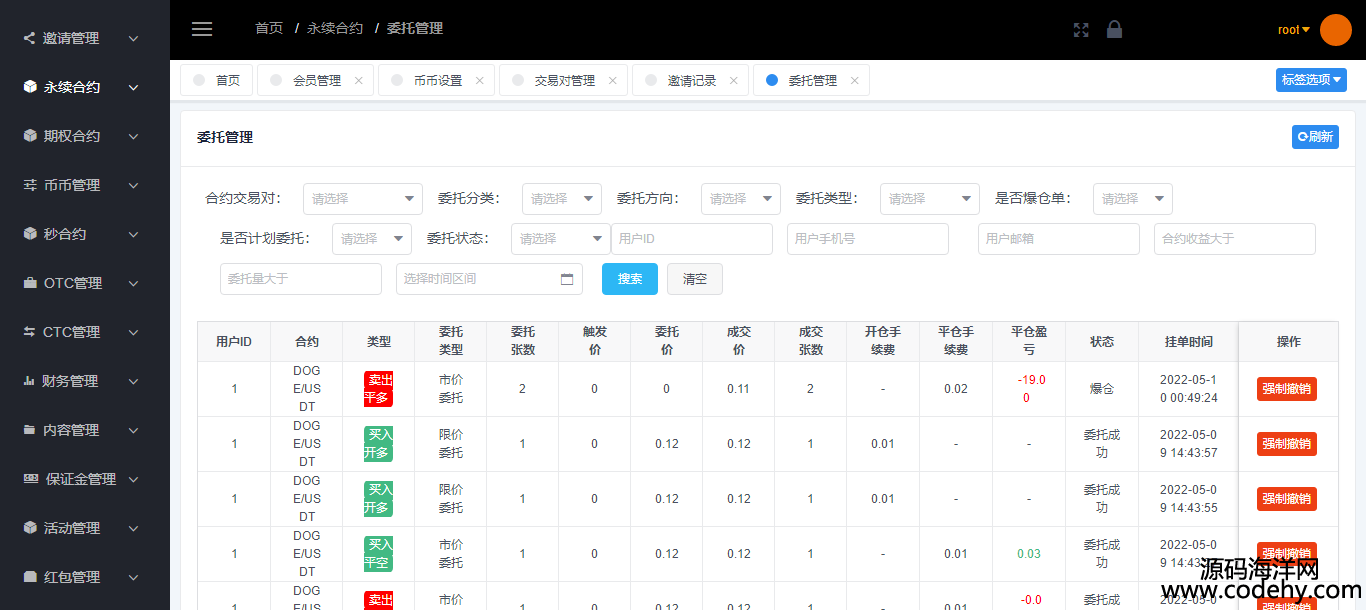The width and height of the screenshot is (1366, 610).
Task: Click 强制撤销 for order at 14:43:57
Action: tap(1287, 444)
